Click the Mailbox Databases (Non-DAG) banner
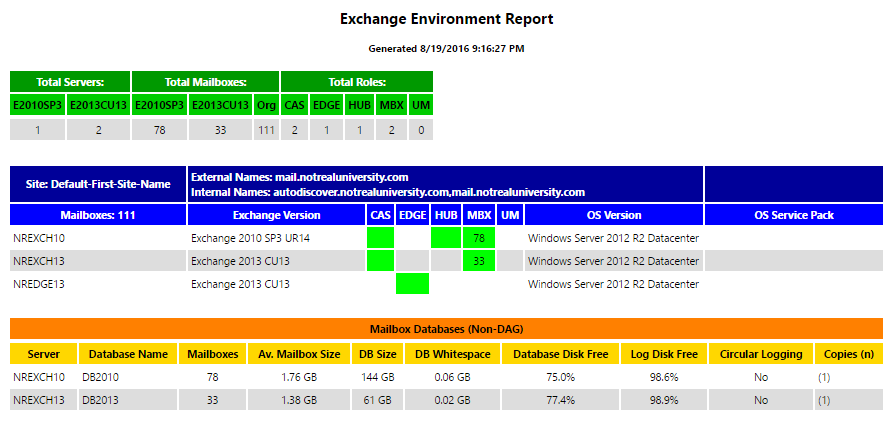 [446, 329]
